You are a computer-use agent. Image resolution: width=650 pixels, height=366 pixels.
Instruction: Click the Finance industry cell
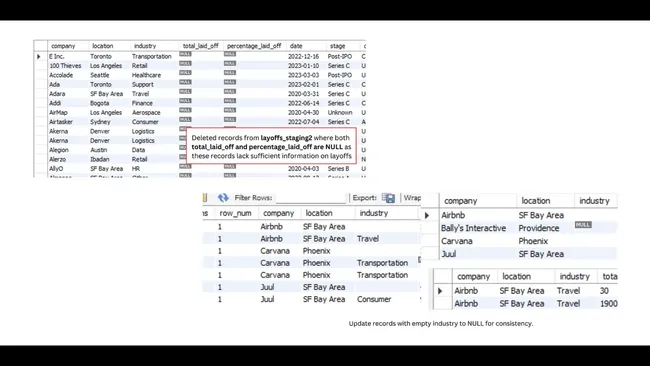(x=142, y=103)
